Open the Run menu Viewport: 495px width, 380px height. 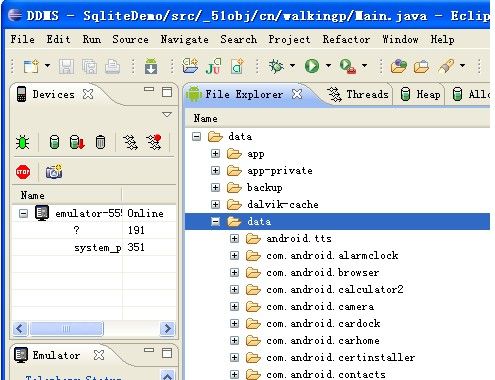(92, 39)
